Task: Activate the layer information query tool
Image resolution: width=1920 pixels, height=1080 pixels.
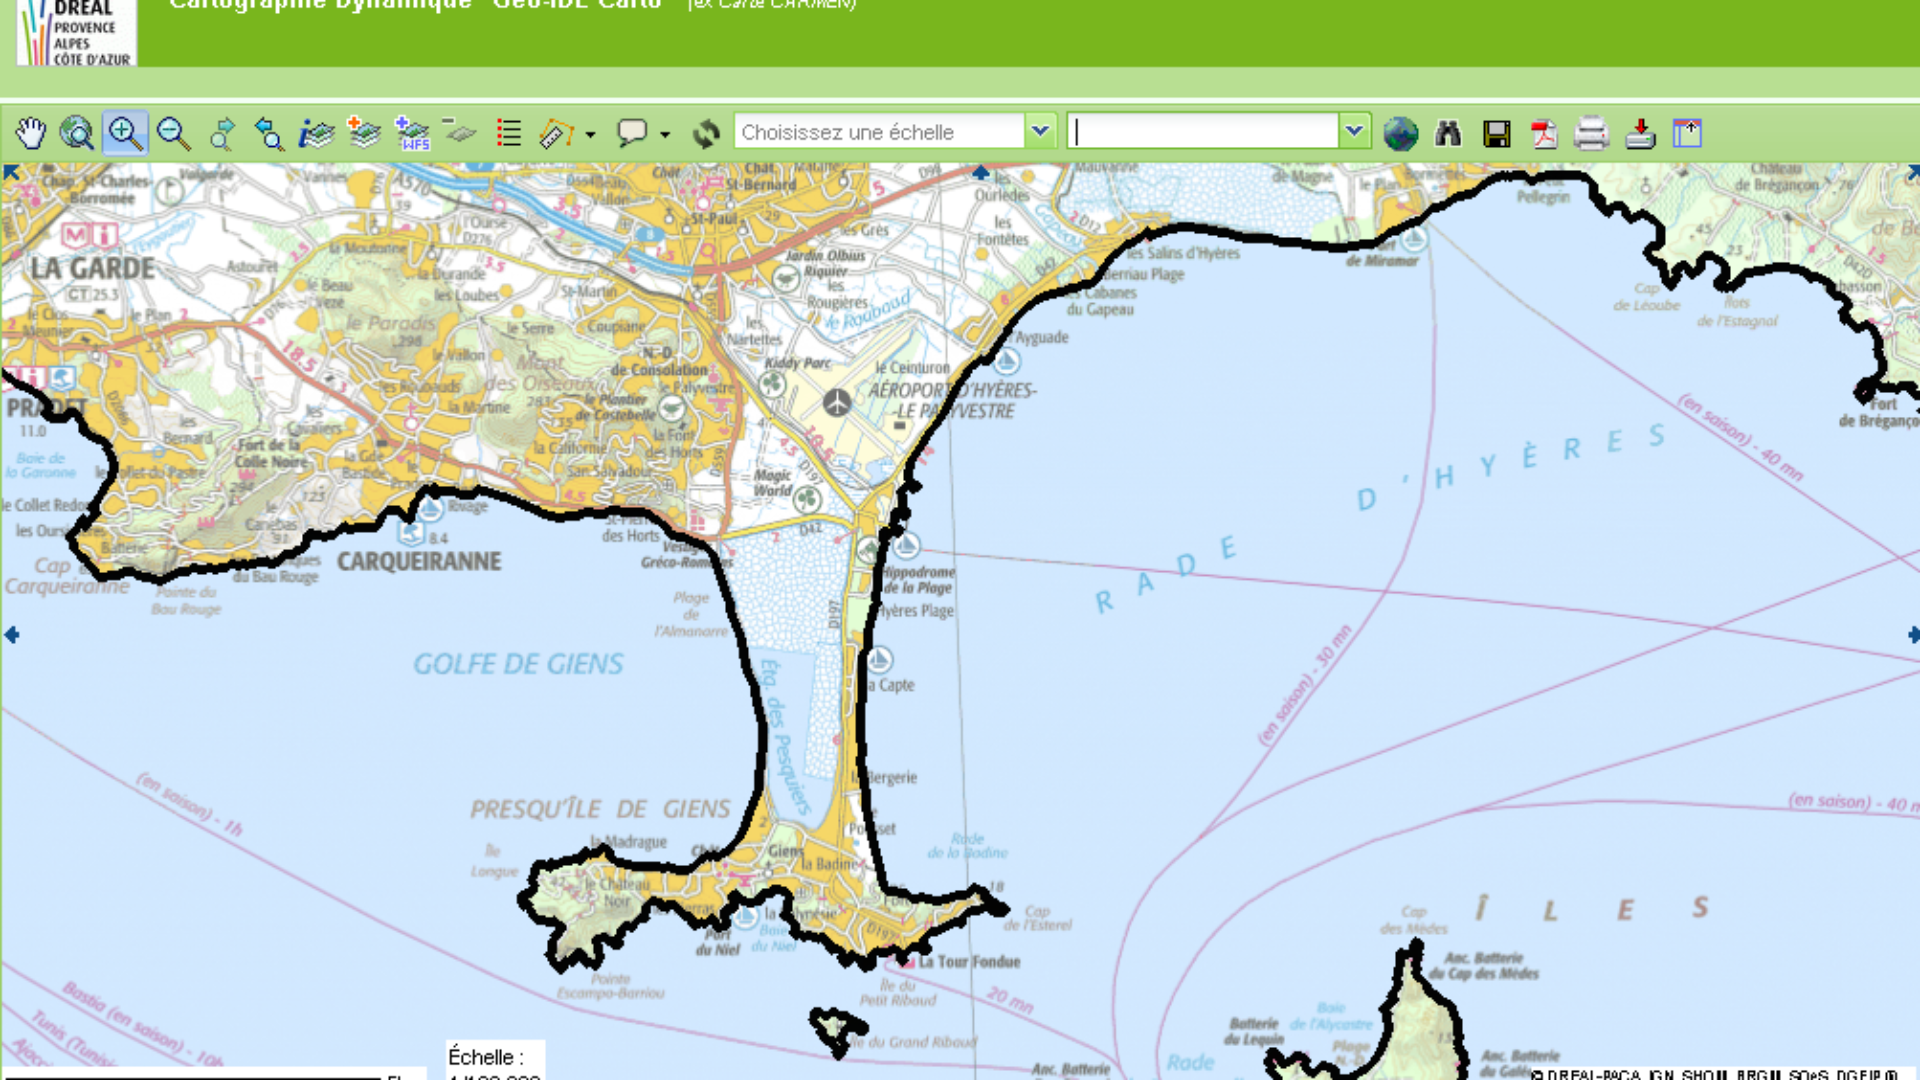Action: point(317,133)
